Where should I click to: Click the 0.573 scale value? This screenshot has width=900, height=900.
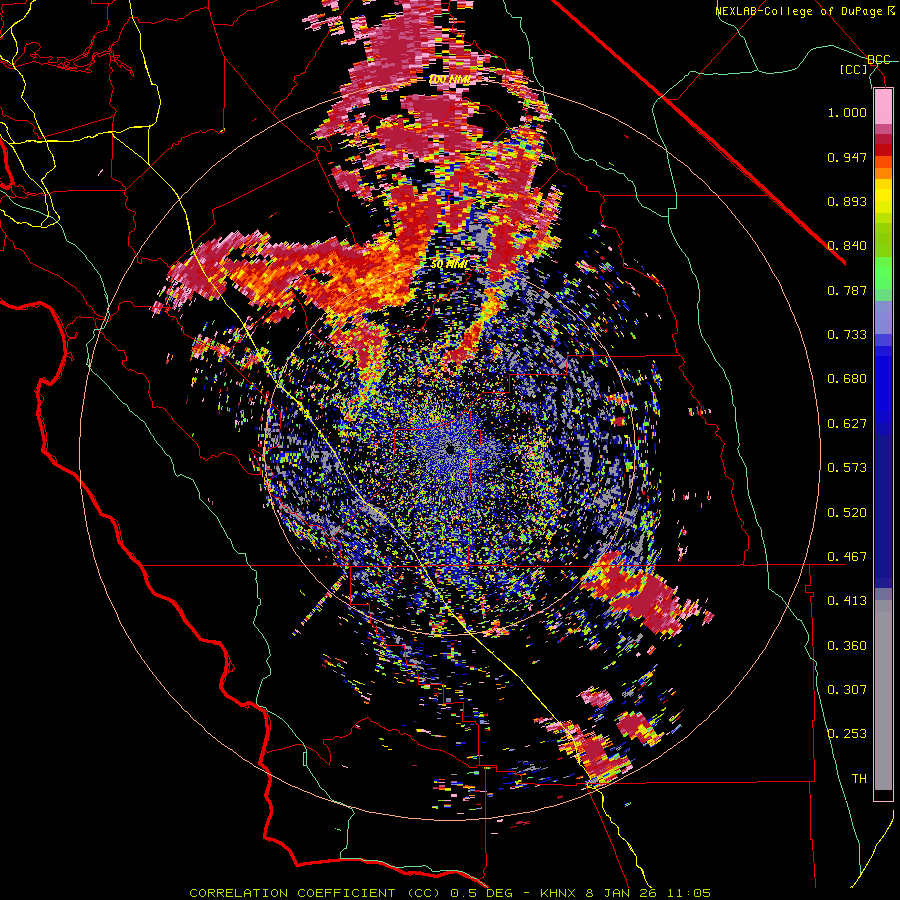tap(847, 468)
